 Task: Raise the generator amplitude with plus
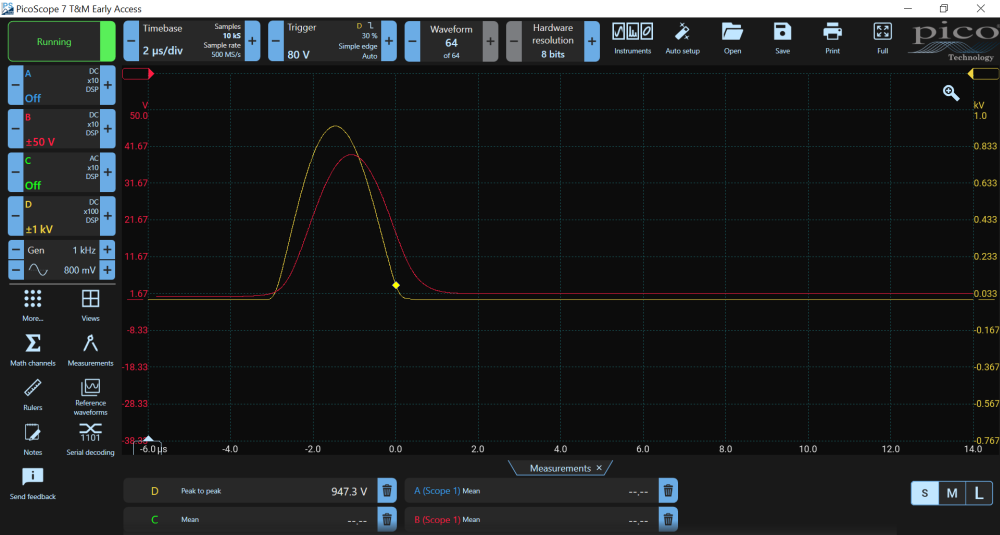108,270
